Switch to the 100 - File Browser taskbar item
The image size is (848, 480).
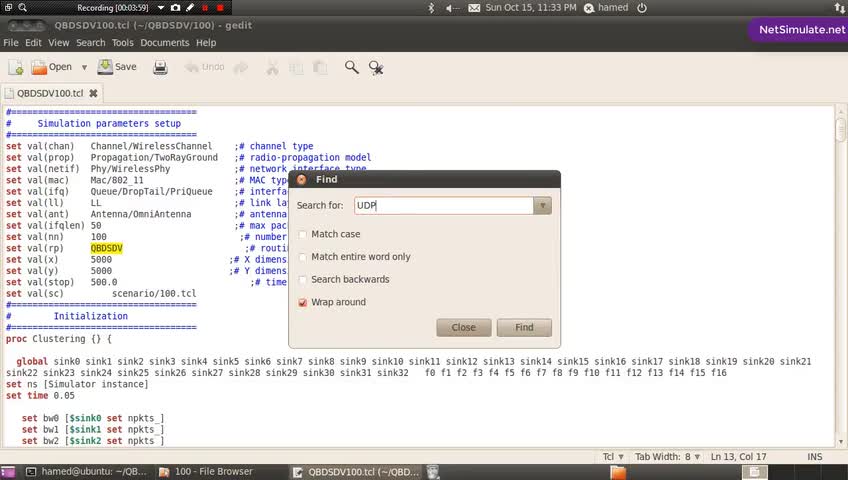tap(207, 472)
